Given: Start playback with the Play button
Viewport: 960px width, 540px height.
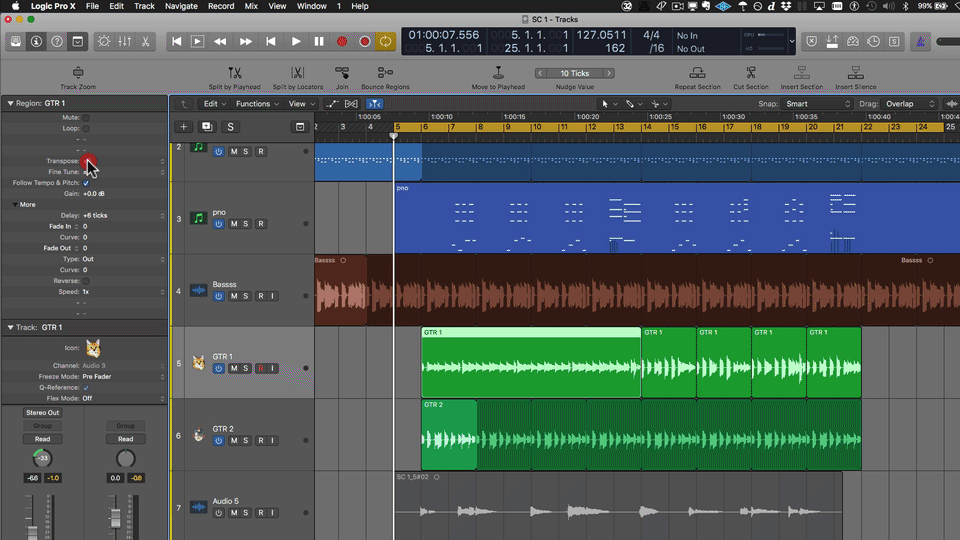Looking at the screenshot, I should (x=296, y=42).
